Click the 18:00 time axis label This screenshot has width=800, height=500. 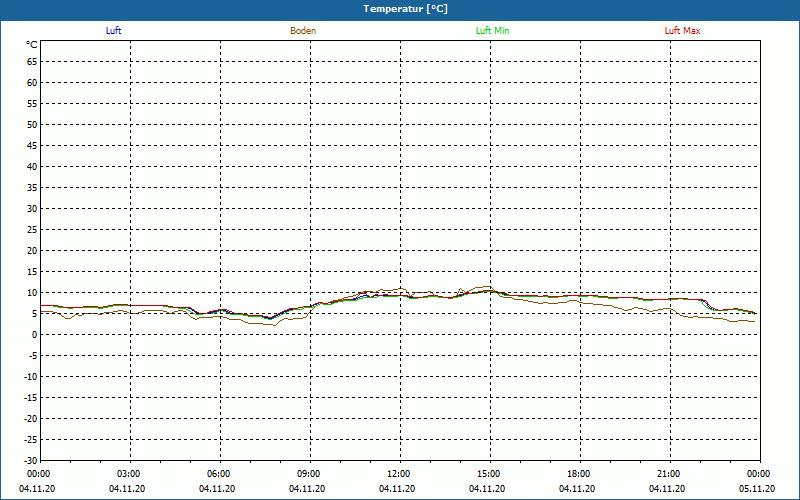[x=579, y=474]
